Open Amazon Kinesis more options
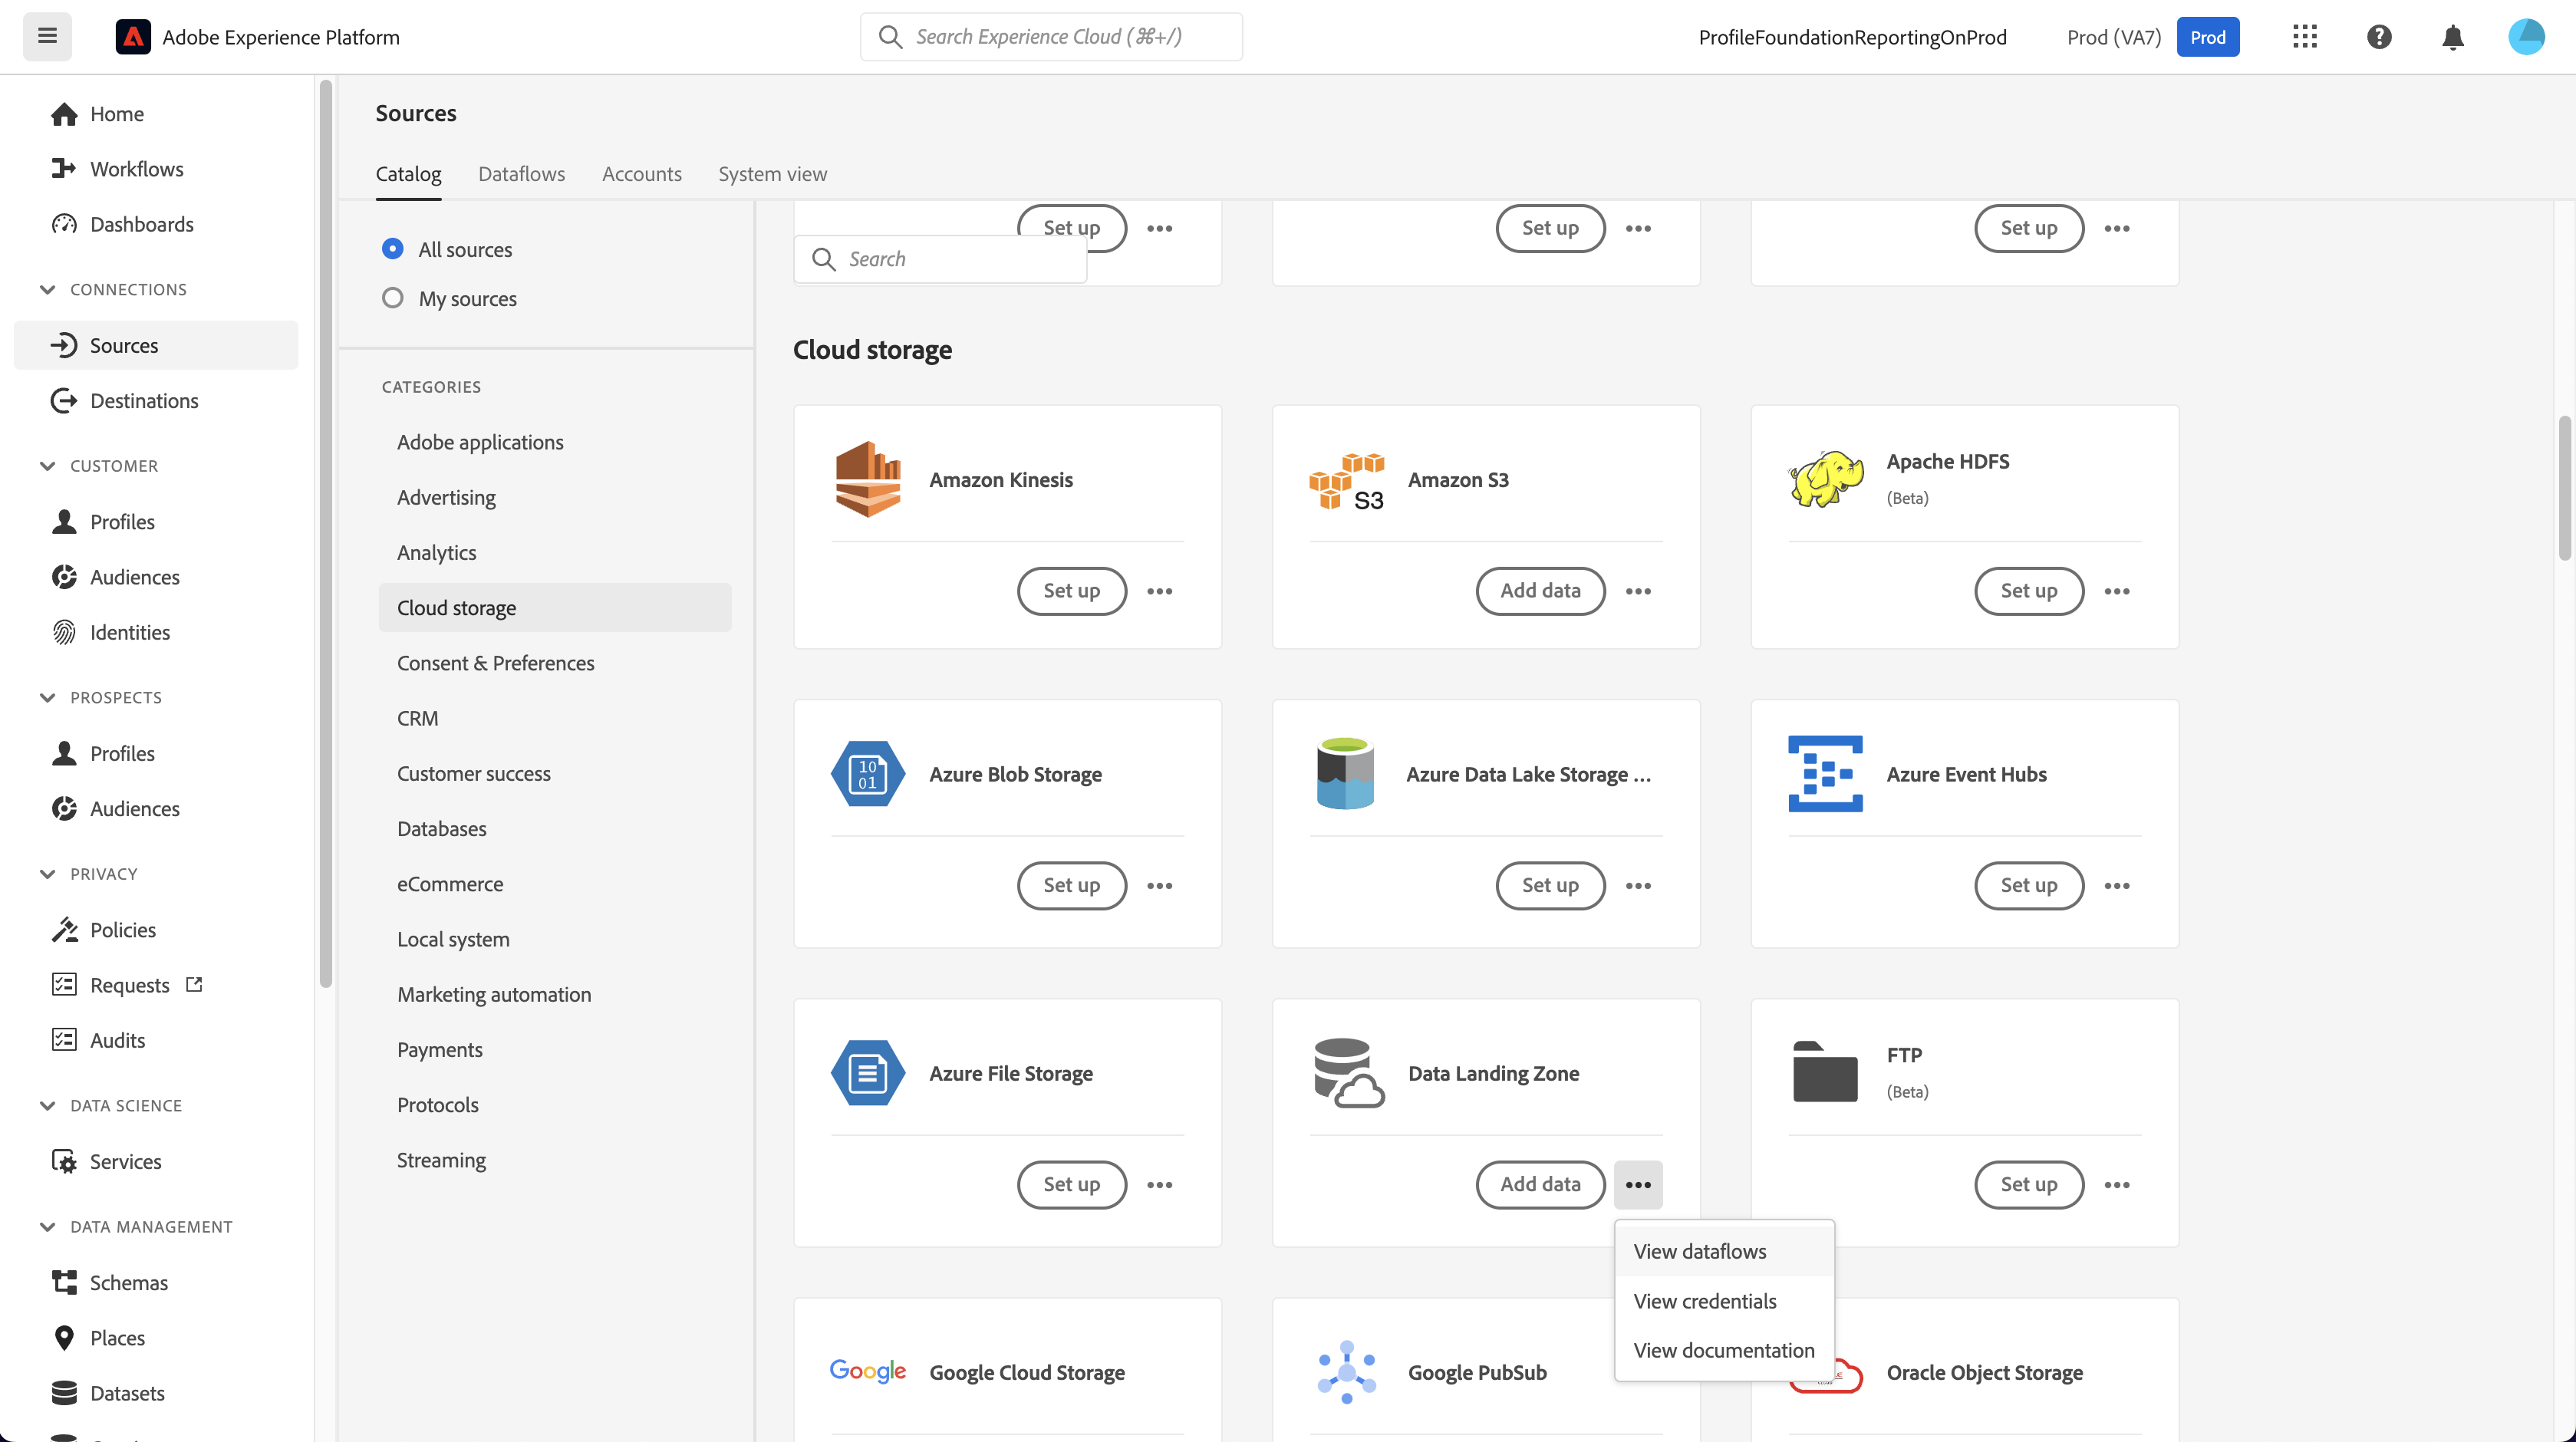The height and width of the screenshot is (1442, 2576). pyautogui.click(x=1160, y=591)
